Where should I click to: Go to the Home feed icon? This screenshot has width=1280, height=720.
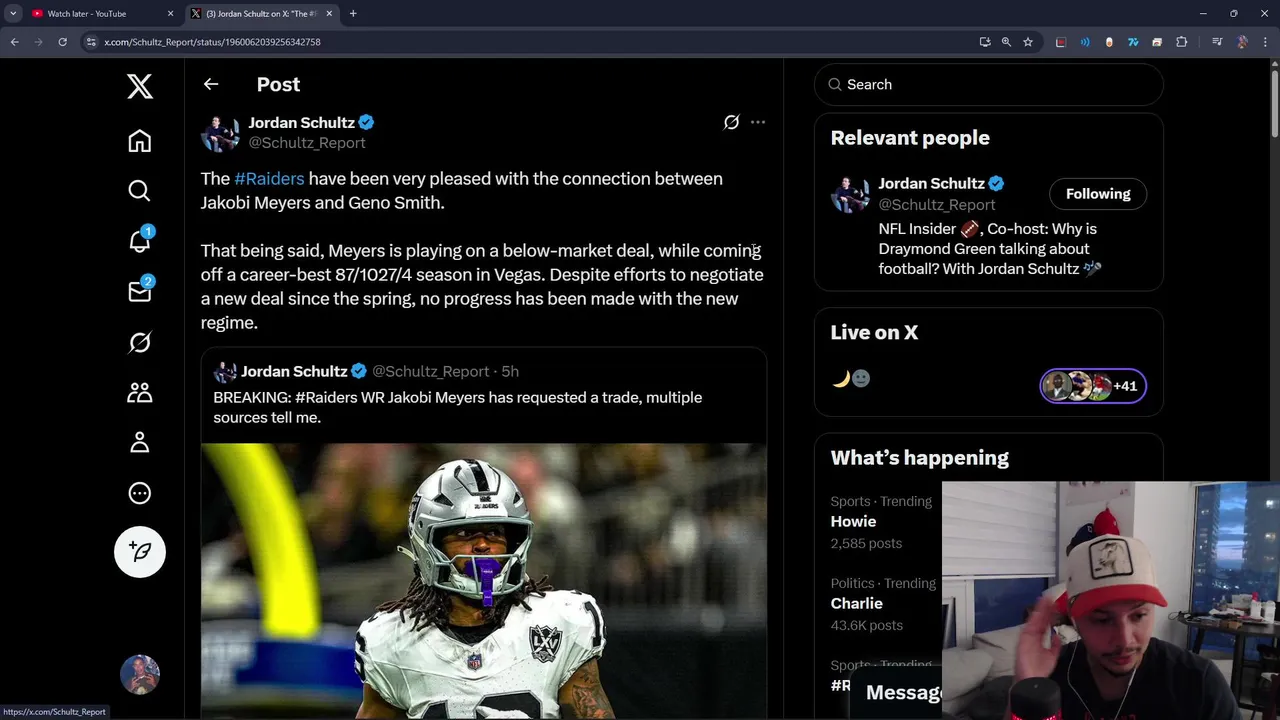(140, 141)
